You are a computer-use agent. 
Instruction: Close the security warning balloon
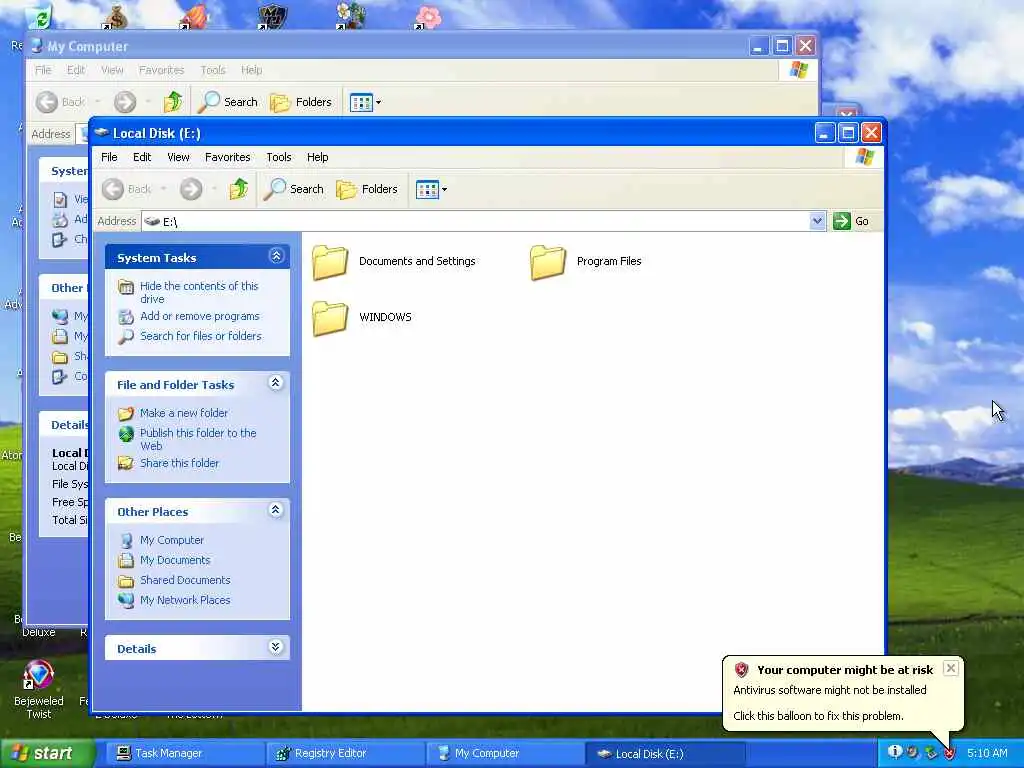pos(951,668)
